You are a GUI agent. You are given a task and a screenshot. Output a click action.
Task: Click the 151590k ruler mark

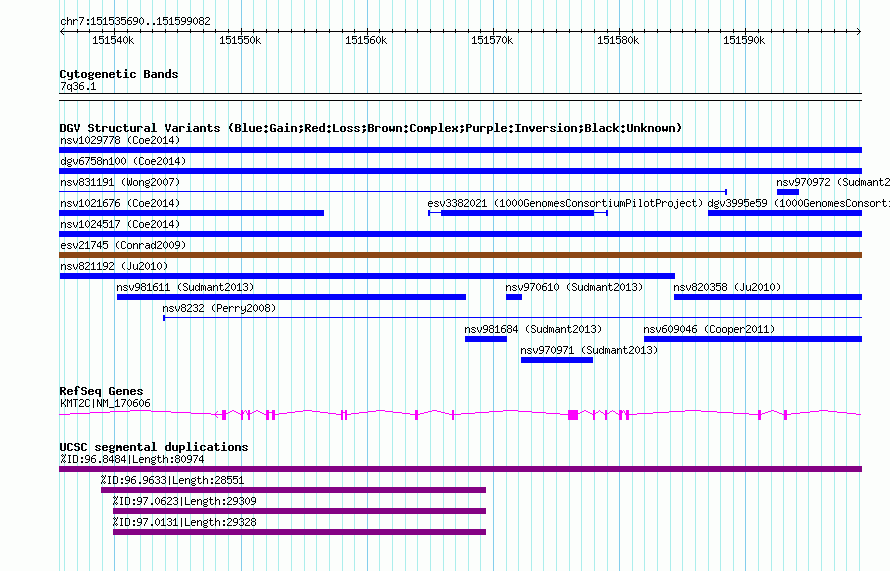point(744,40)
